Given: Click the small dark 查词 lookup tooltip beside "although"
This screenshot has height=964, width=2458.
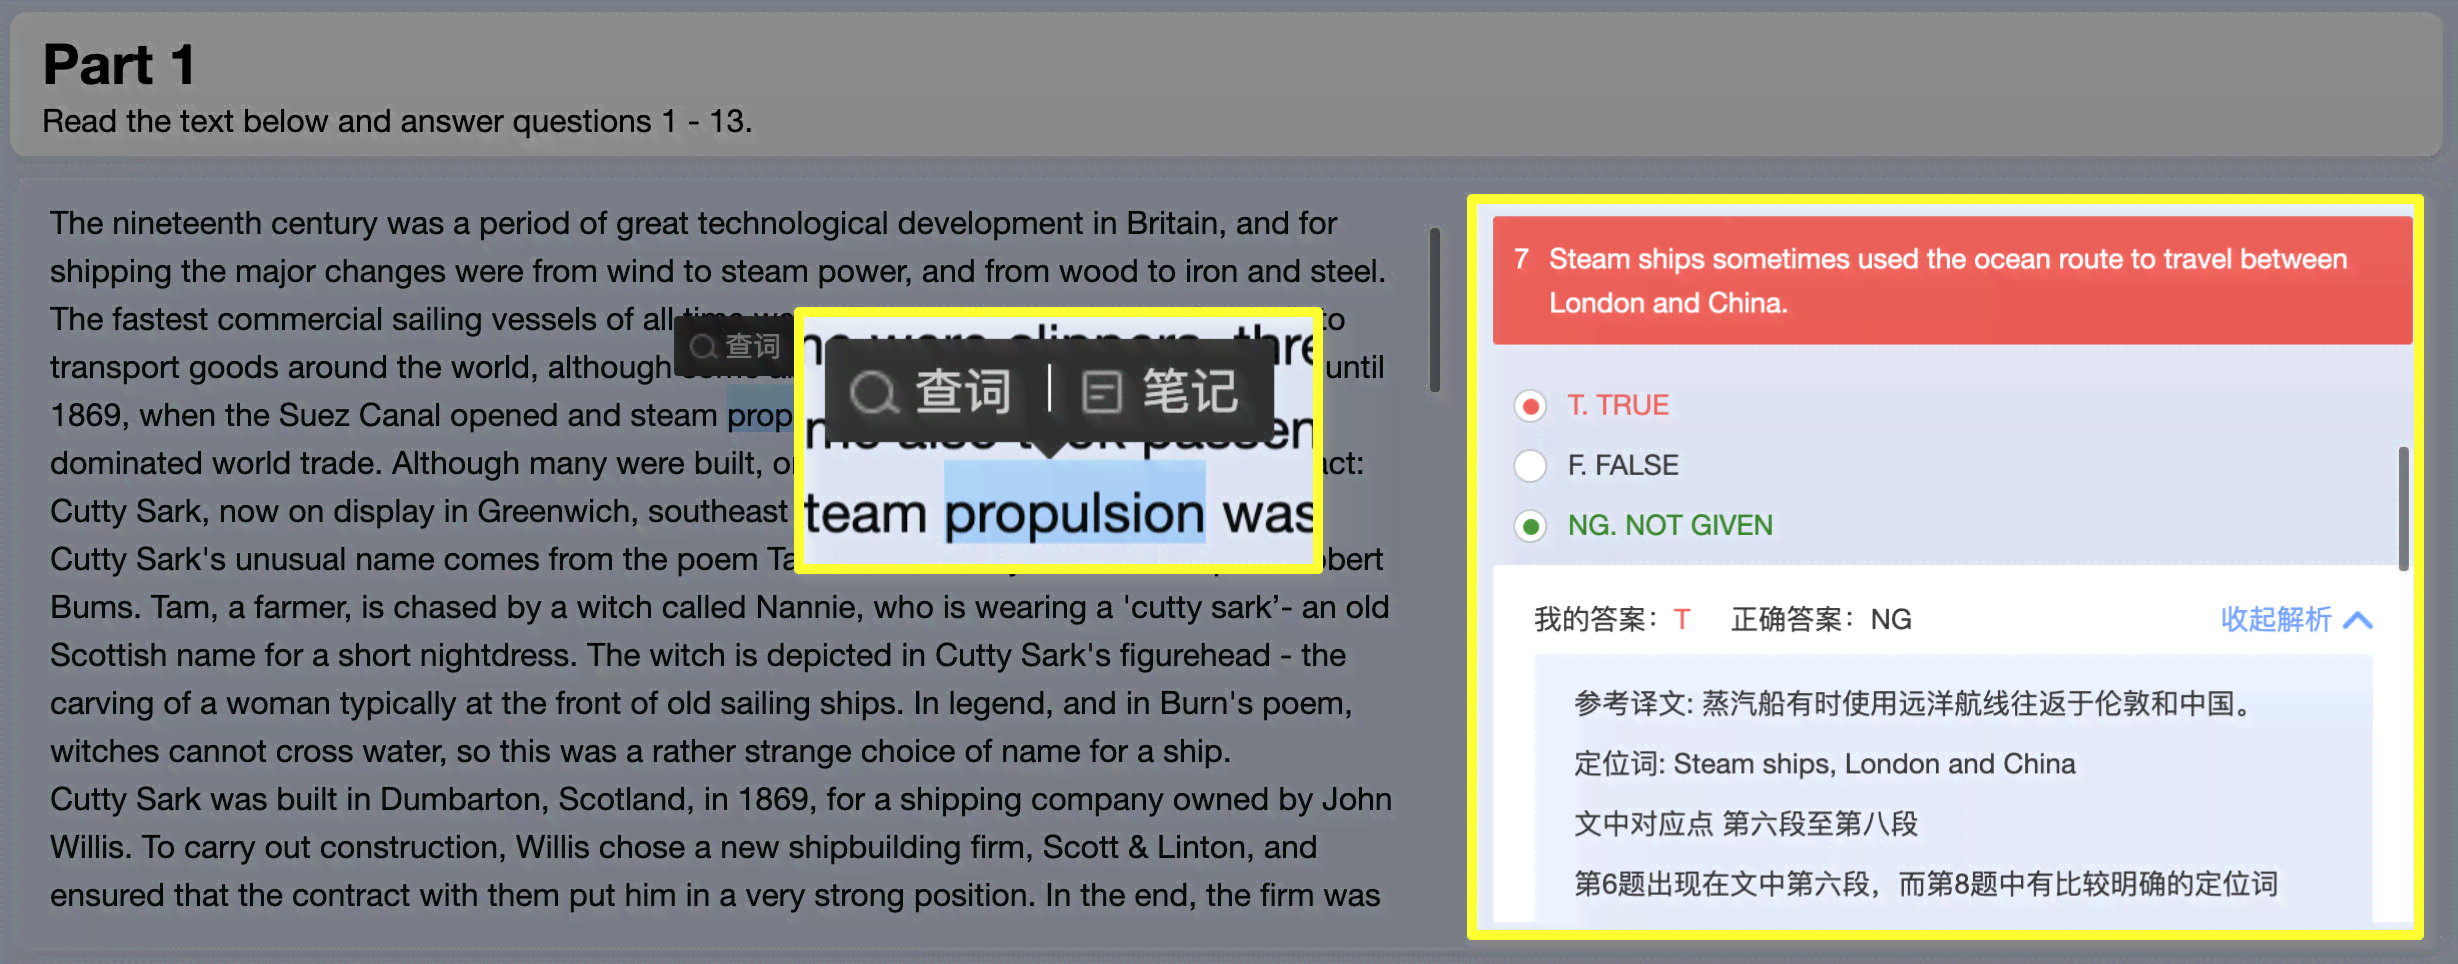Looking at the screenshot, I should pos(734,346).
